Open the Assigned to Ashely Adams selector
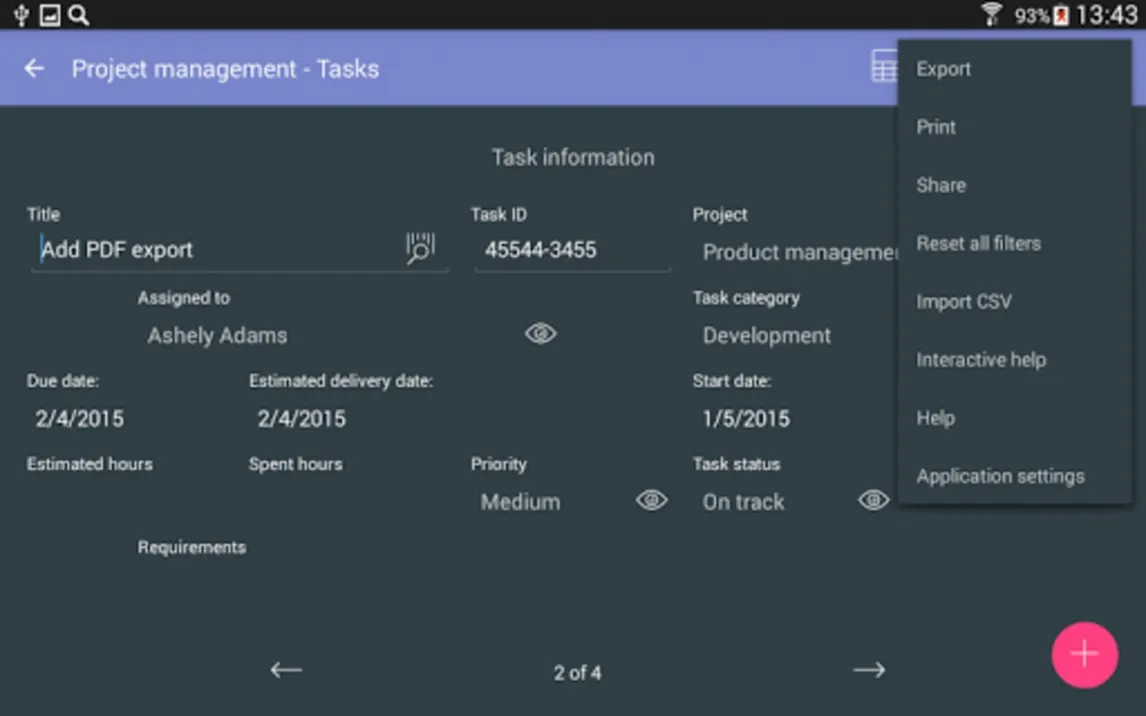The image size is (1146, 716). tap(218, 336)
